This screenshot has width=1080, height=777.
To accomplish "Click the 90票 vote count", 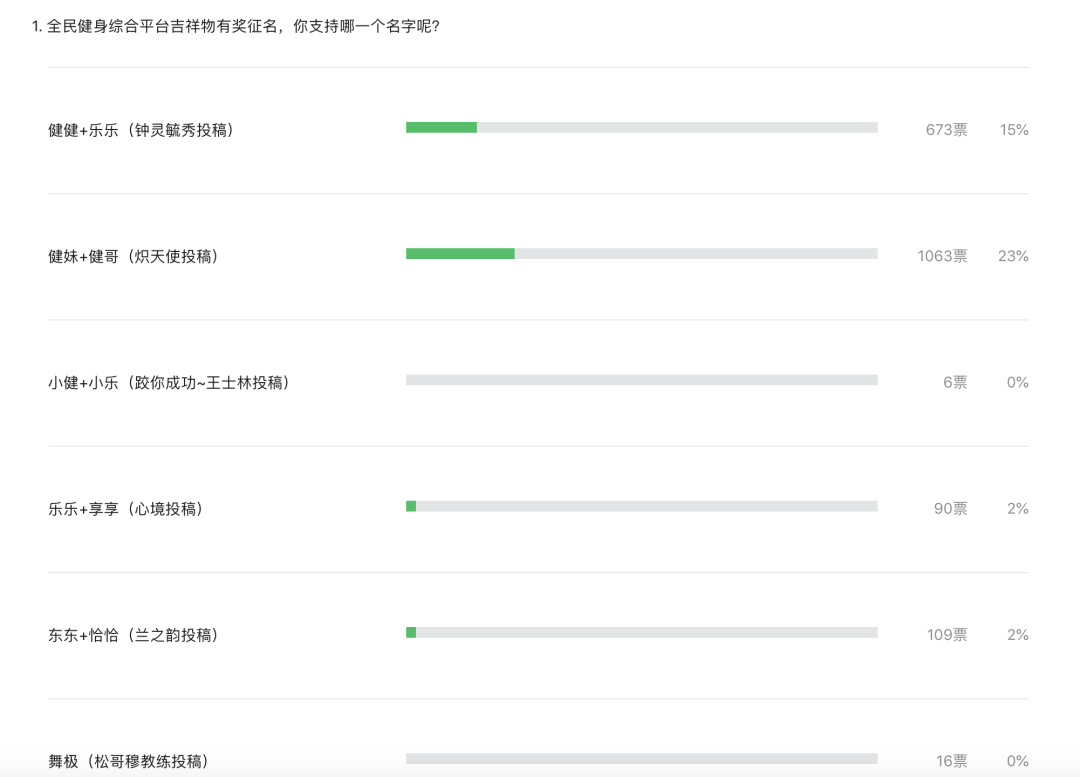I will pos(951,508).
